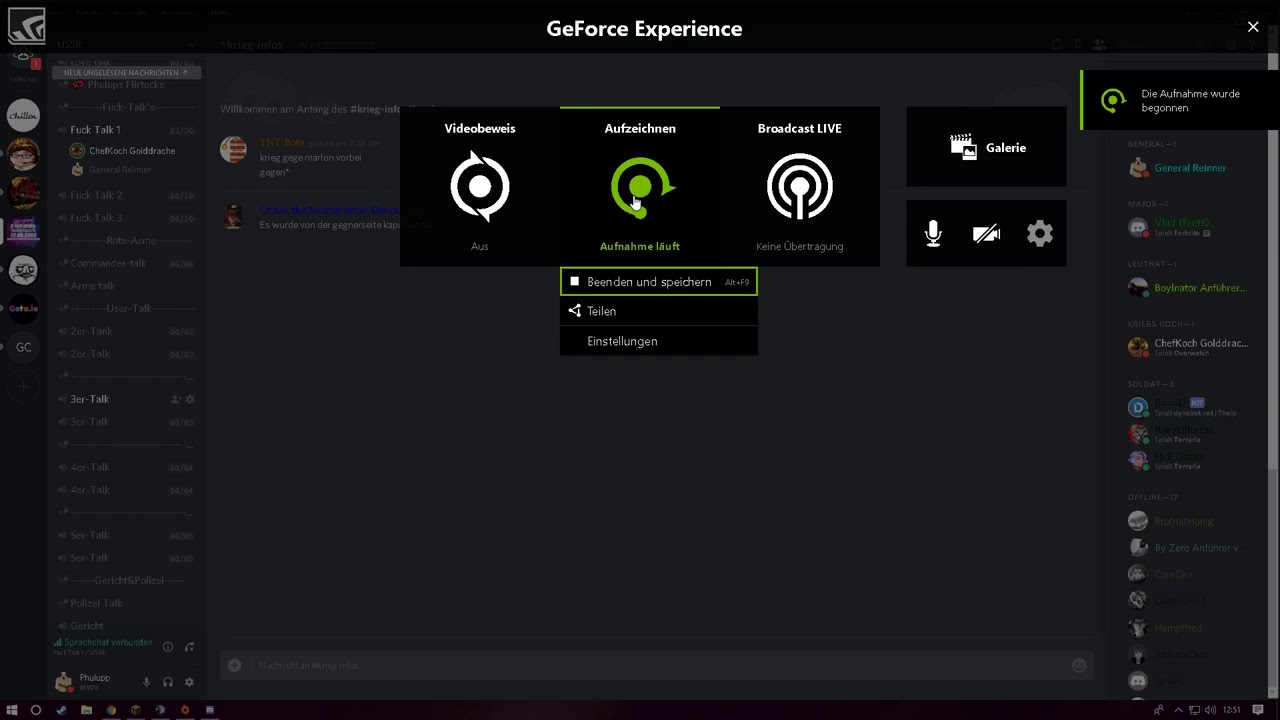Open the Galerie panel
1280x720 pixels.
pyautogui.click(x=986, y=147)
